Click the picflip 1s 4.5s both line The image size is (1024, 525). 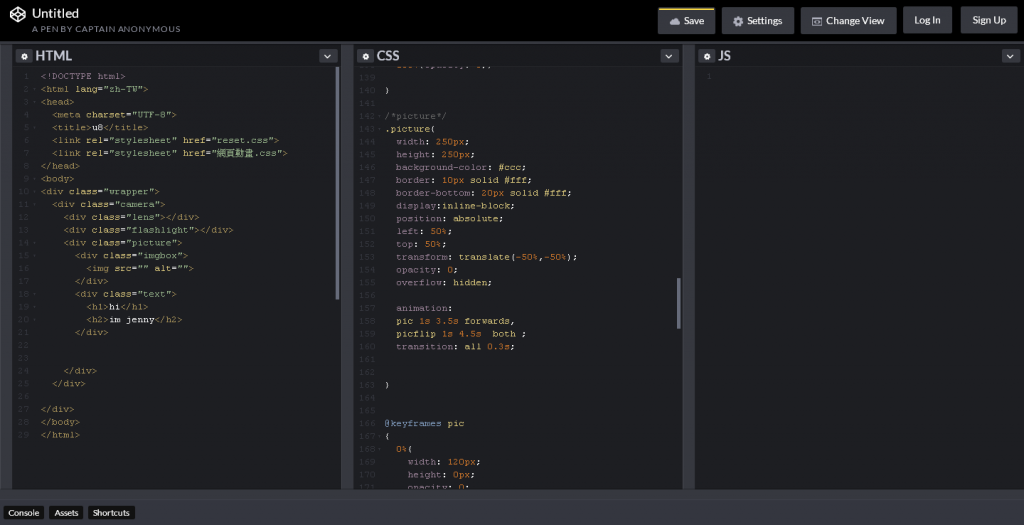pos(460,334)
